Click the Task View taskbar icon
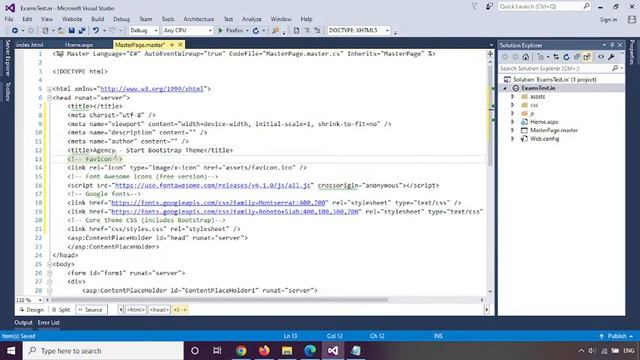This screenshot has height=360, width=640. coord(217,351)
